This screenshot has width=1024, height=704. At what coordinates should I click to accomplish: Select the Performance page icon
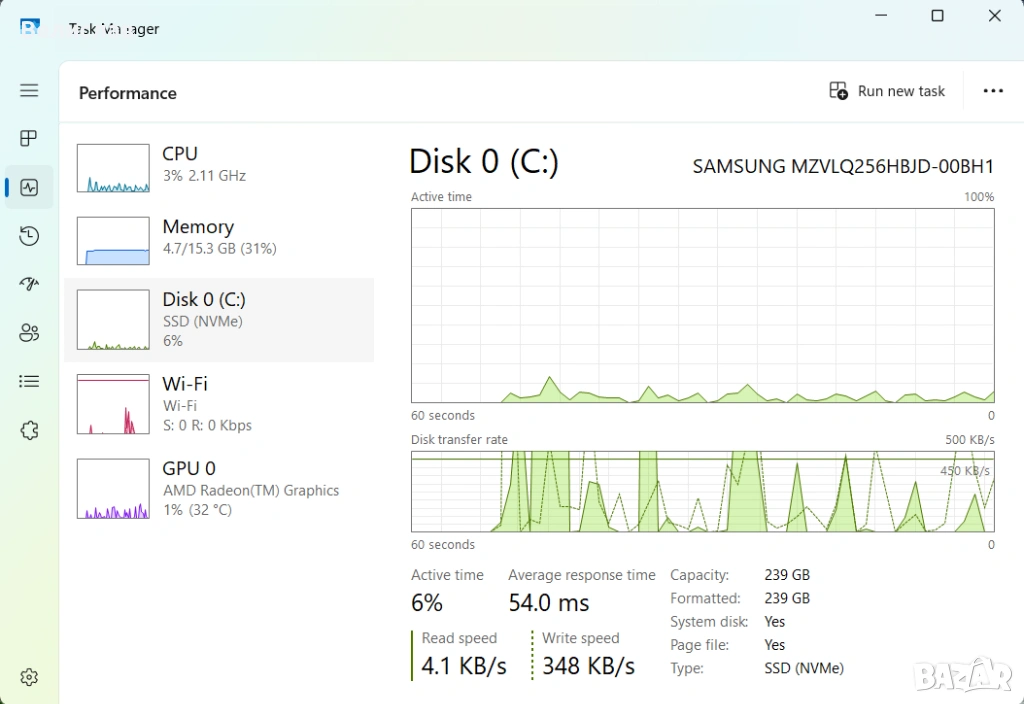pos(29,187)
